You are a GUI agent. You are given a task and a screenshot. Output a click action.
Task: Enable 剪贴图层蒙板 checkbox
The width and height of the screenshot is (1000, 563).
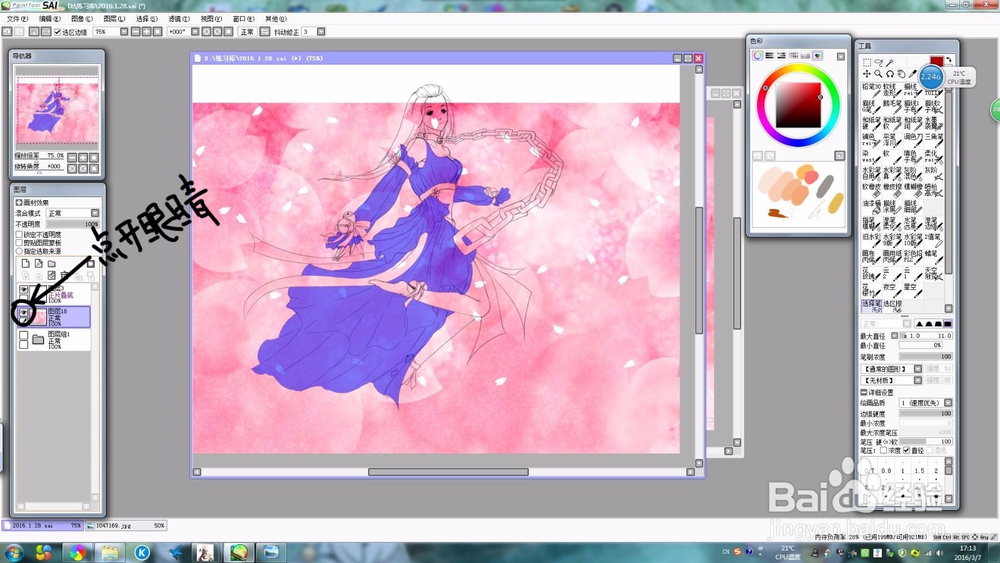pos(19,243)
